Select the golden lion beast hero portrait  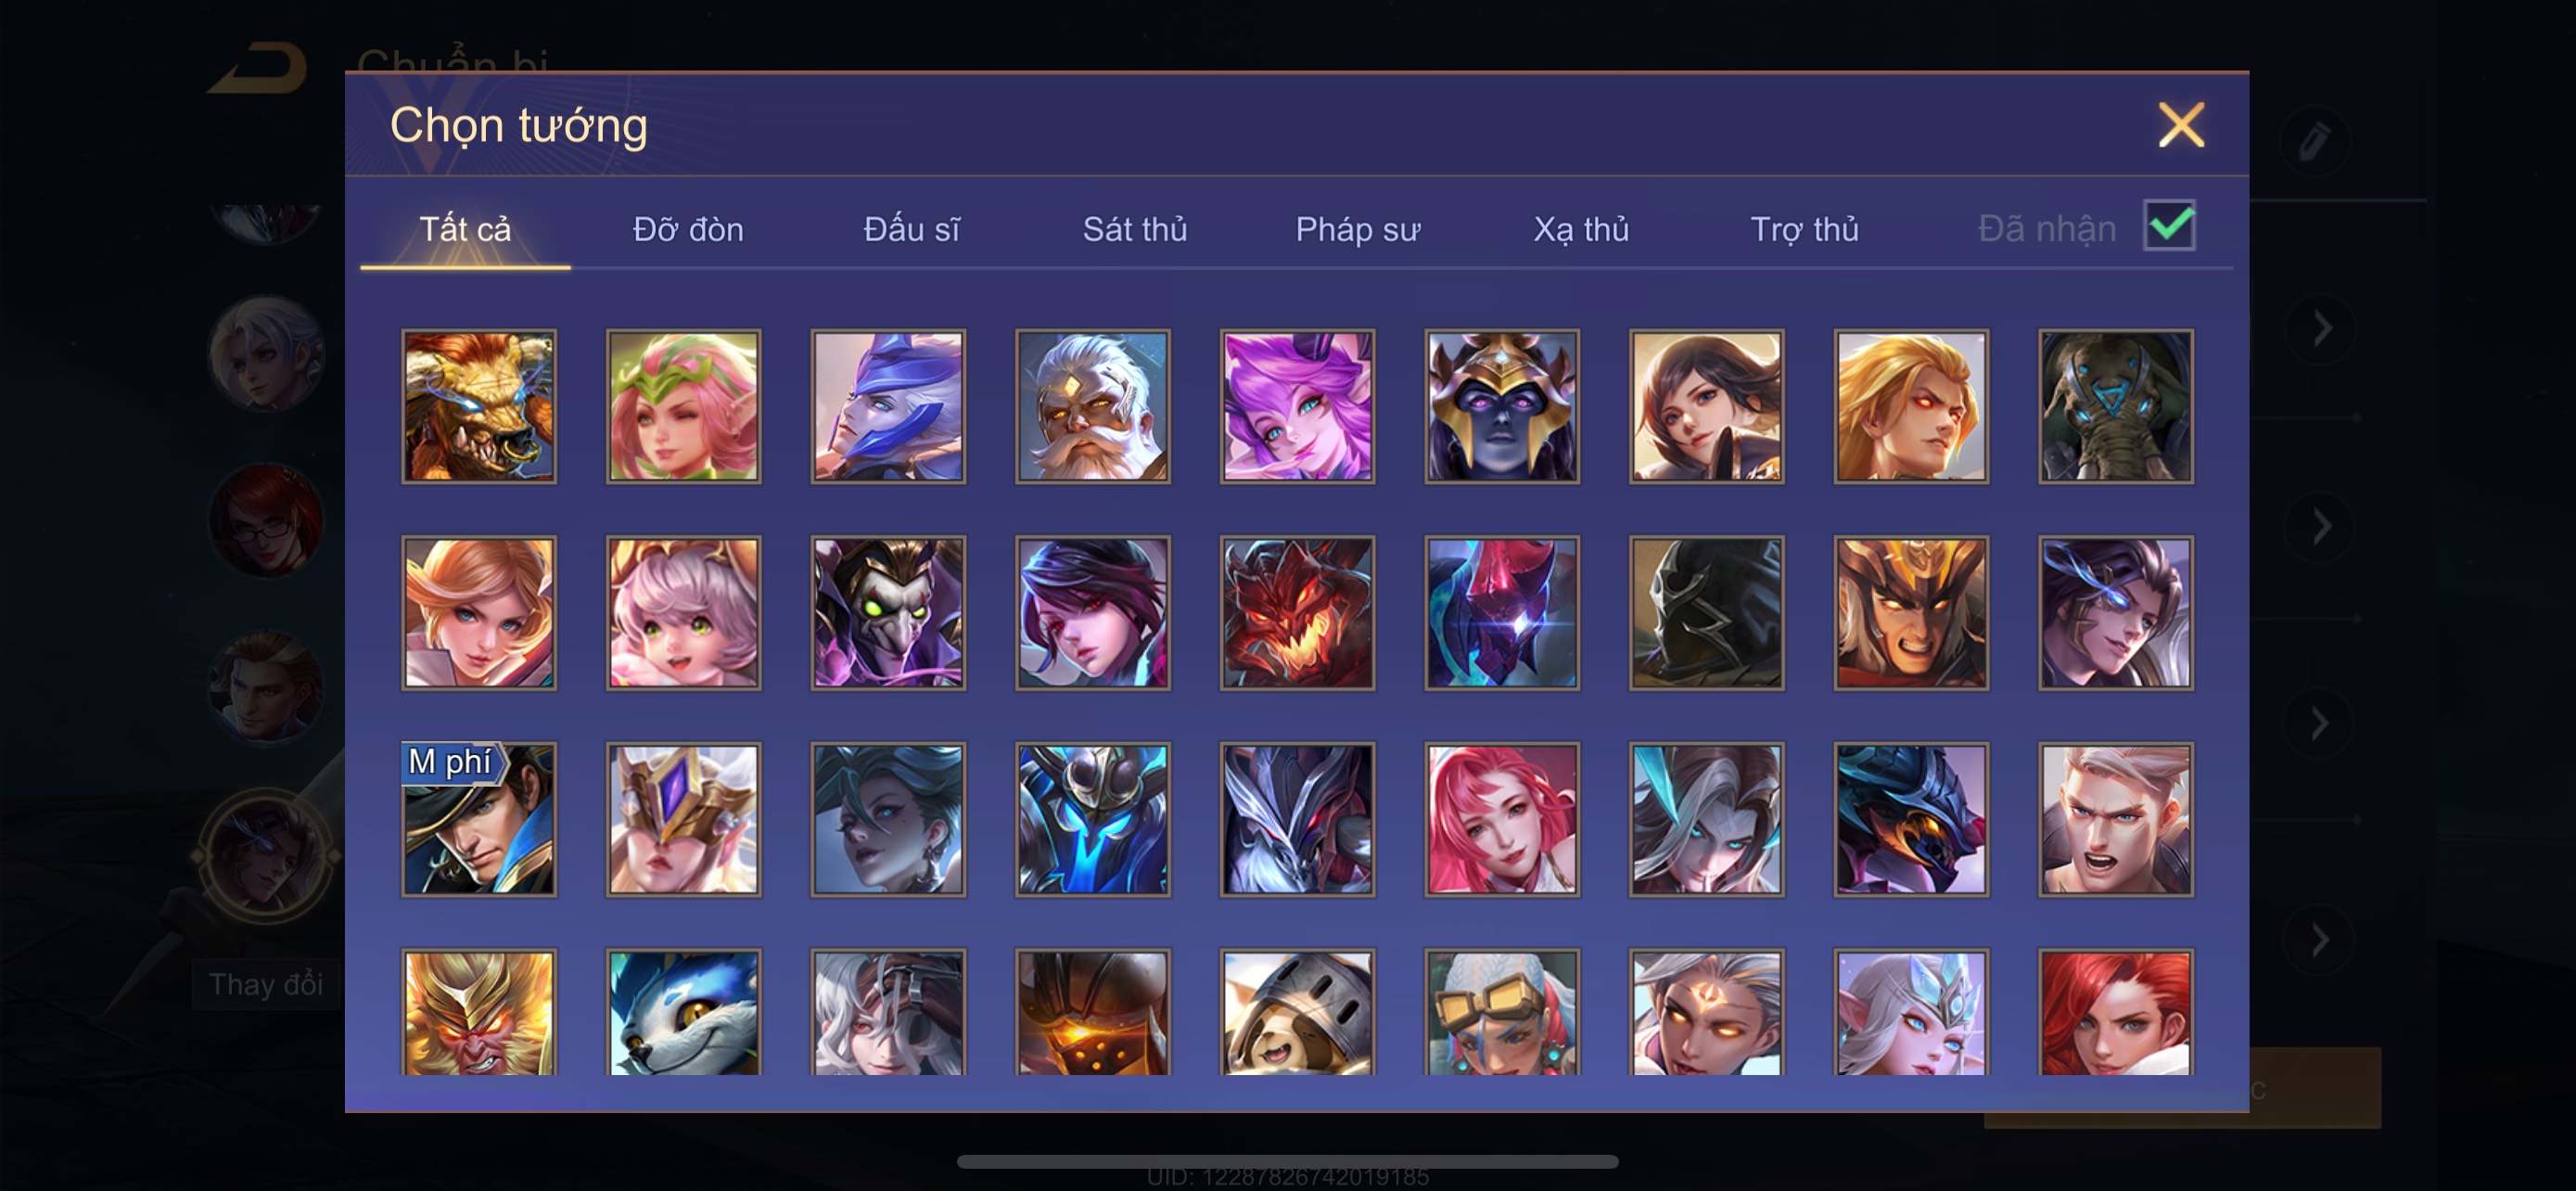479,406
